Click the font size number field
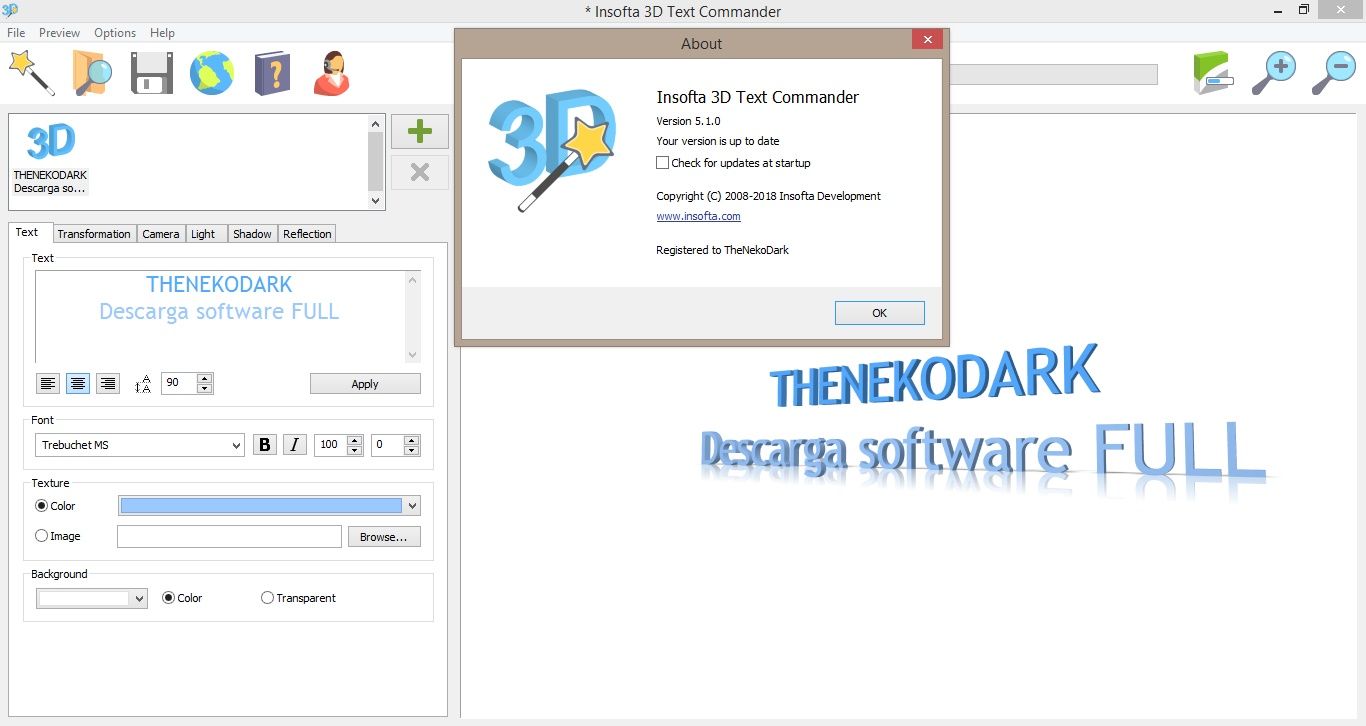 pos(329,445)
